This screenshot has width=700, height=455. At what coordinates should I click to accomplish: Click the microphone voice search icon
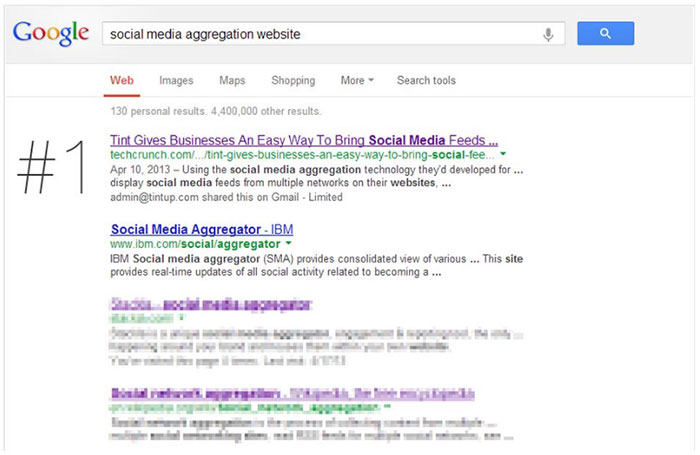click(x=548, y=34)
